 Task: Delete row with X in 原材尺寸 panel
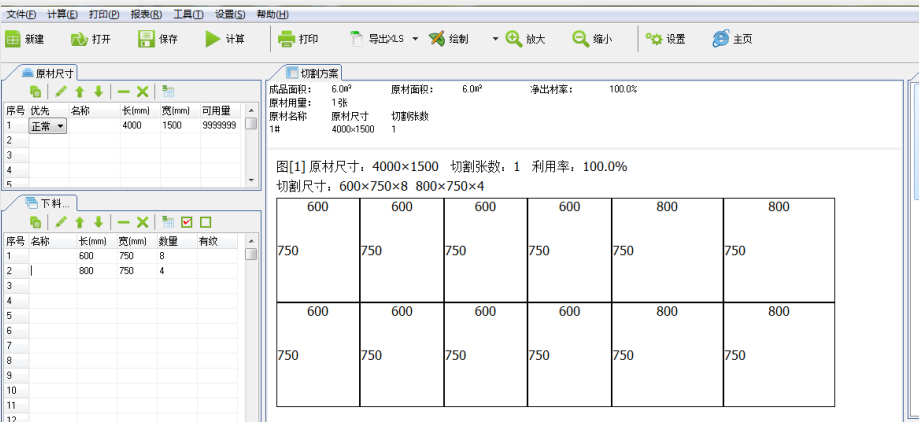(142, 91)
